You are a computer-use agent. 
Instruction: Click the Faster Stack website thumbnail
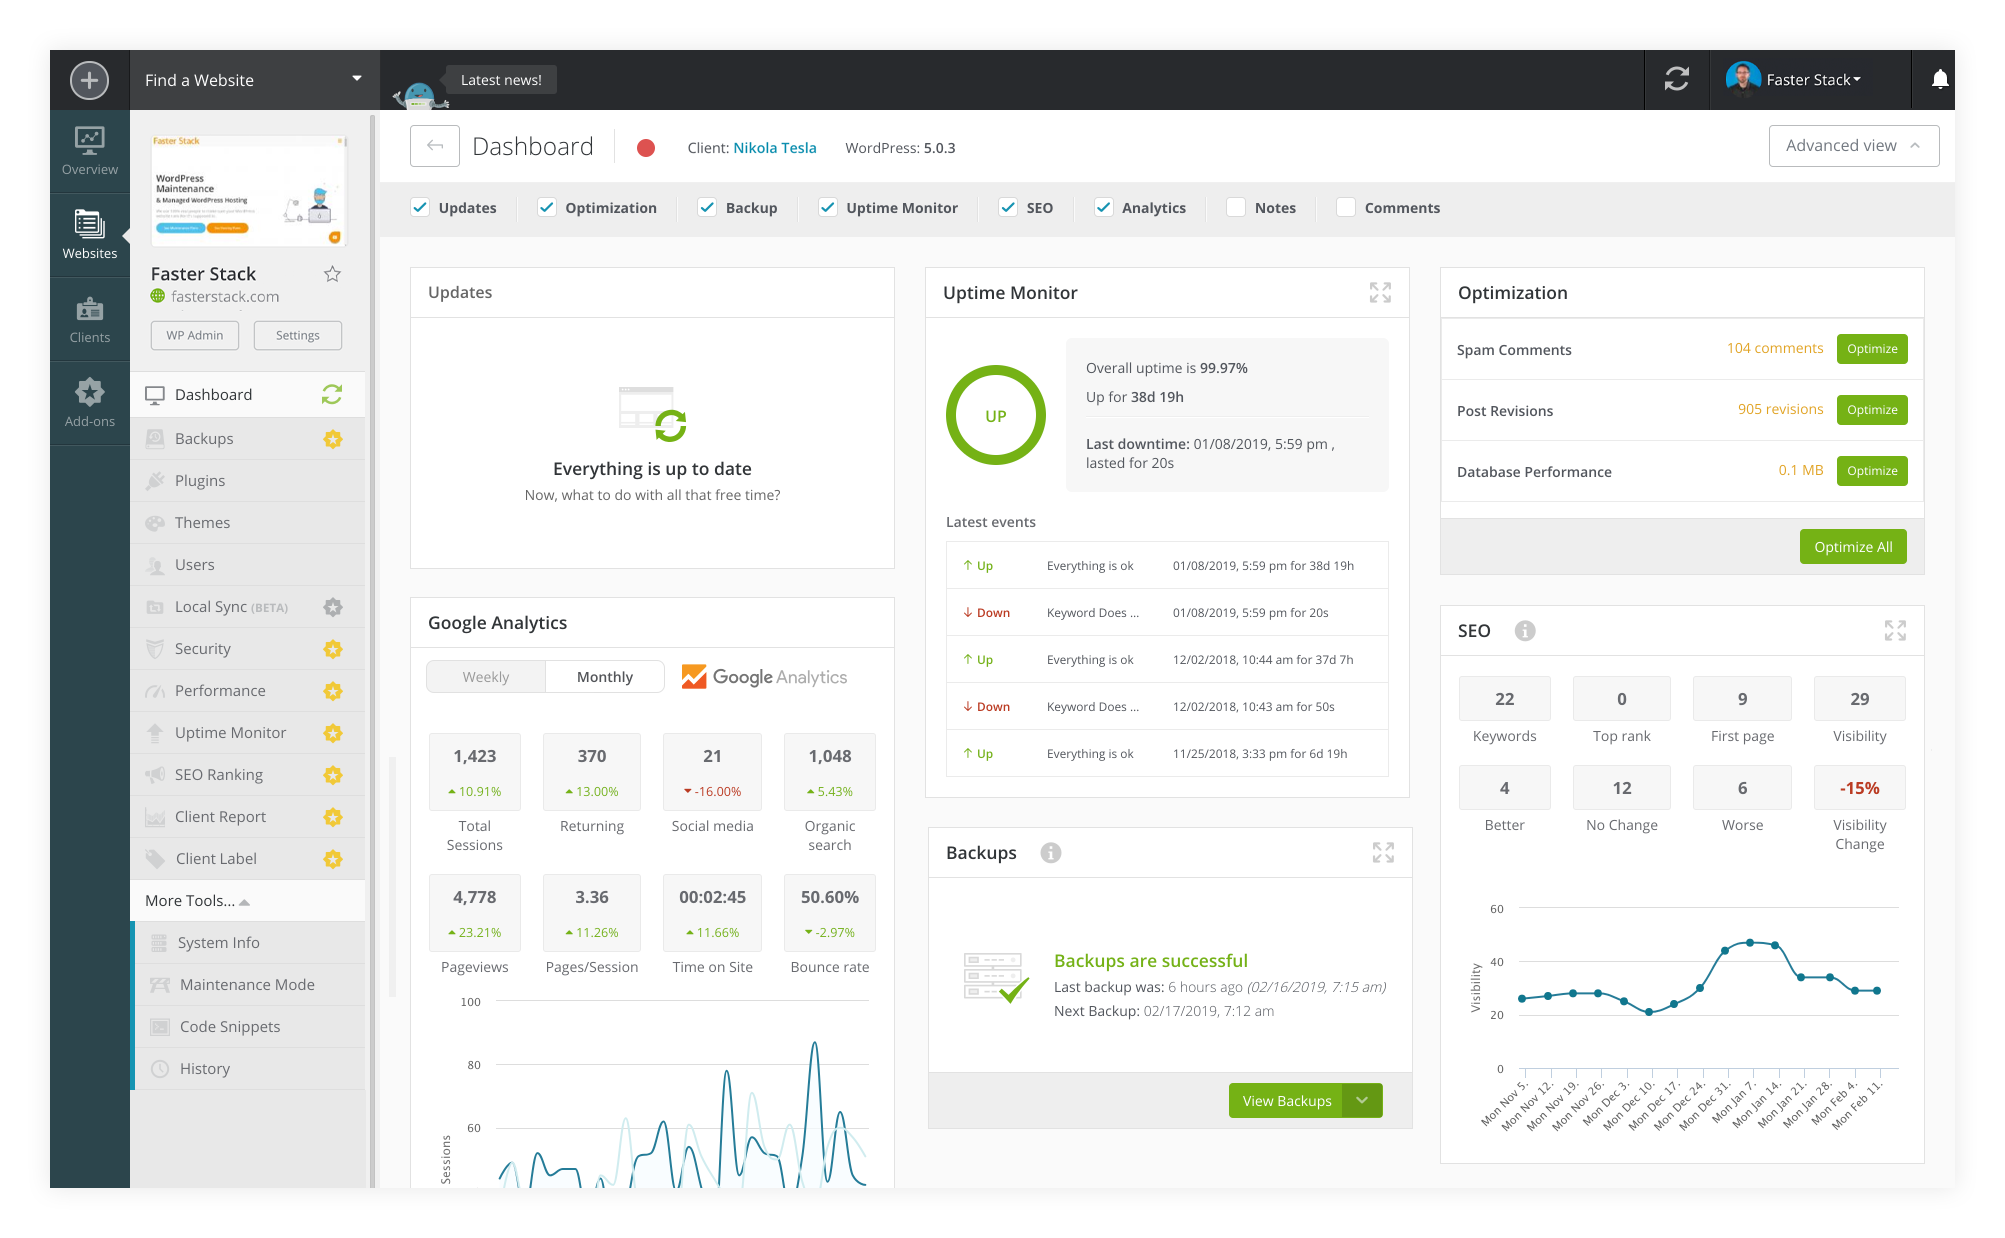coord(248,190)
